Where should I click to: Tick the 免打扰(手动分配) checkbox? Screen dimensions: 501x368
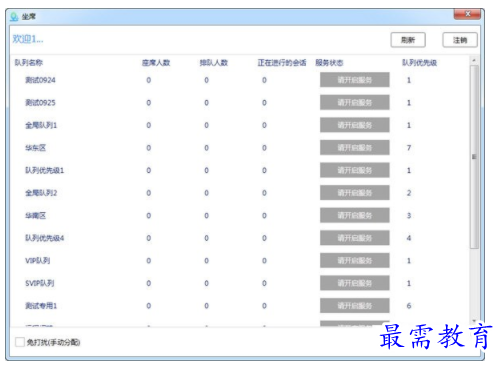pyautogui.click(x=20, y=342)
